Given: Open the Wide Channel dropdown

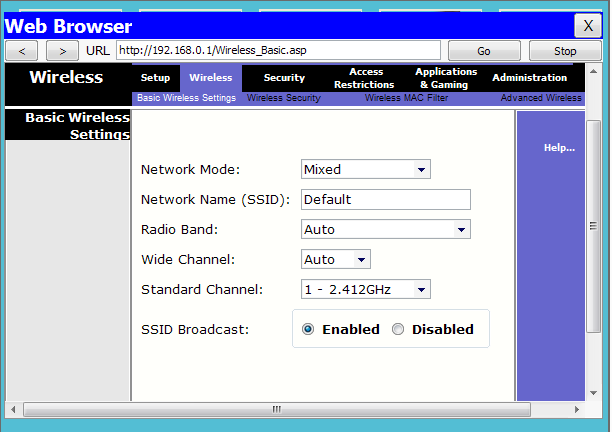Looking at the screenshot, I should click(x=336, y=260).
